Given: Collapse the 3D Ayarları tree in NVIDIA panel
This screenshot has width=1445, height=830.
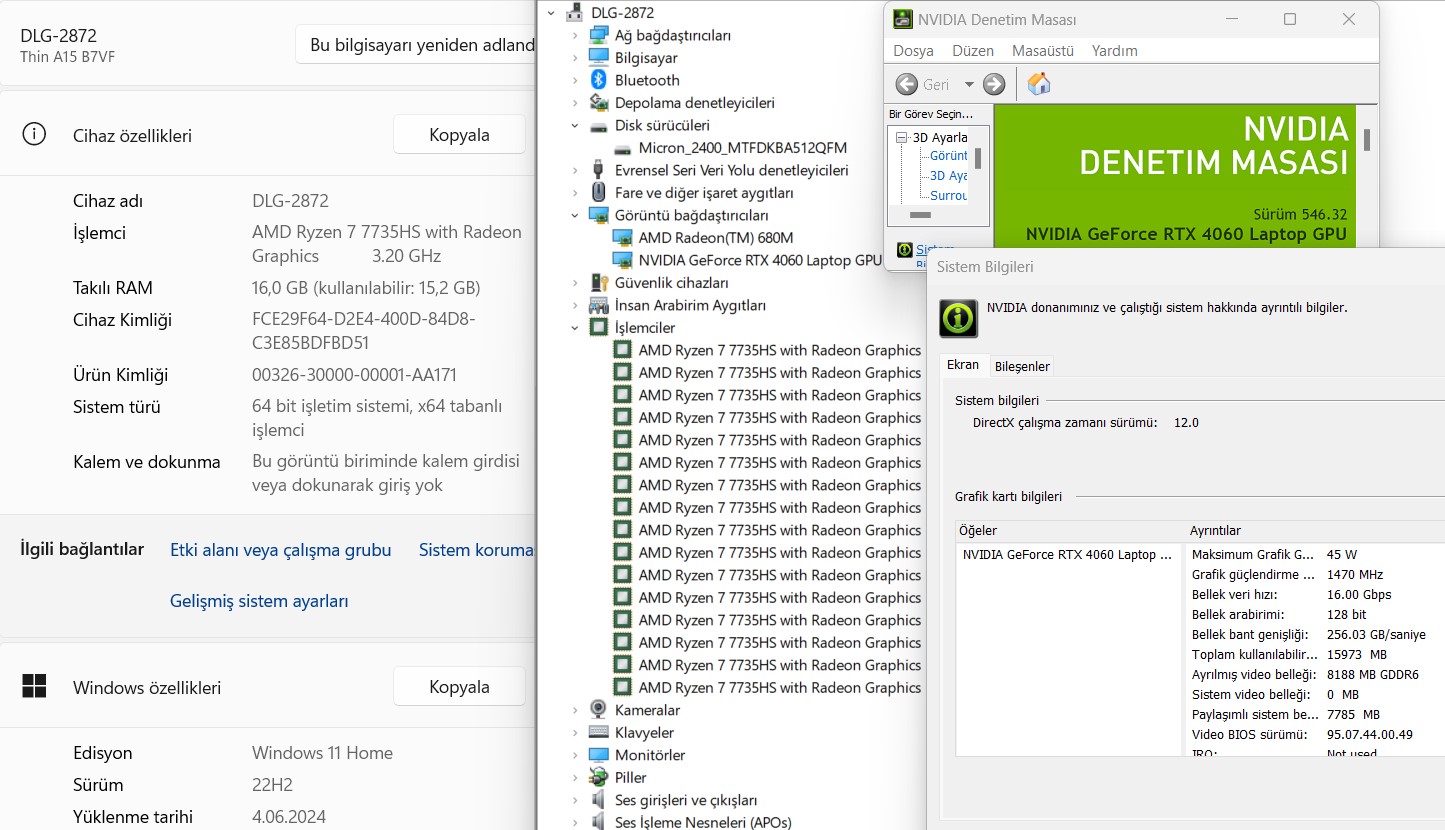Looking at the screenshot, I should [901, 137].
